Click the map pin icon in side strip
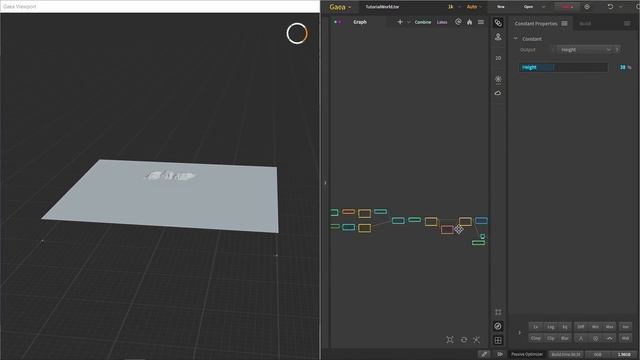The image size is (640, 360). [x=498, y=37]
